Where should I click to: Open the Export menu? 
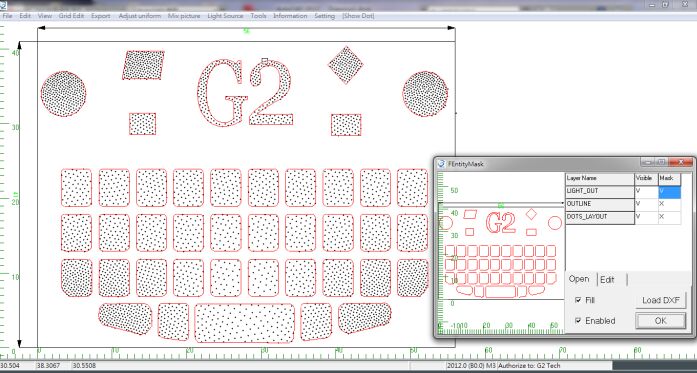click(x=100, y=16)
